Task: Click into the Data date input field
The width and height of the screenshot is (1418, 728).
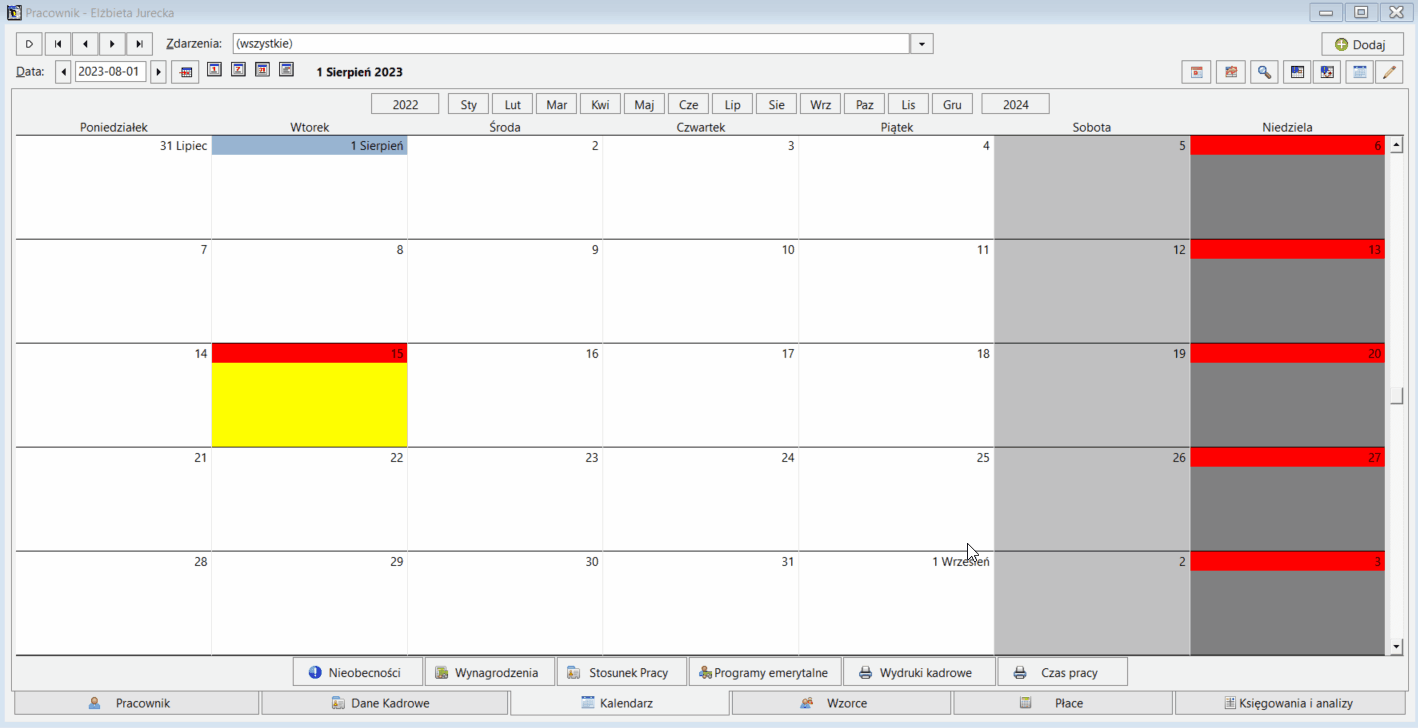Action: click(110, 72)
